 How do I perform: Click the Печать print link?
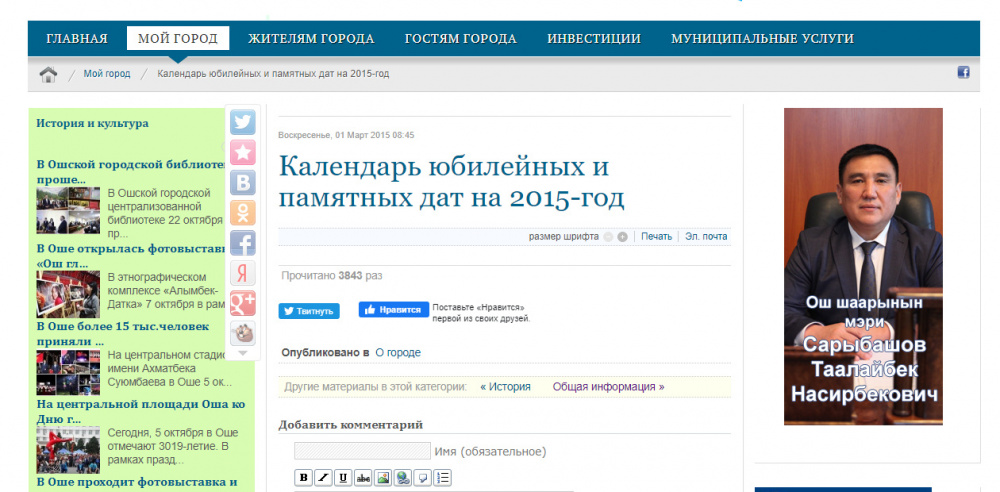coord(656,237)
